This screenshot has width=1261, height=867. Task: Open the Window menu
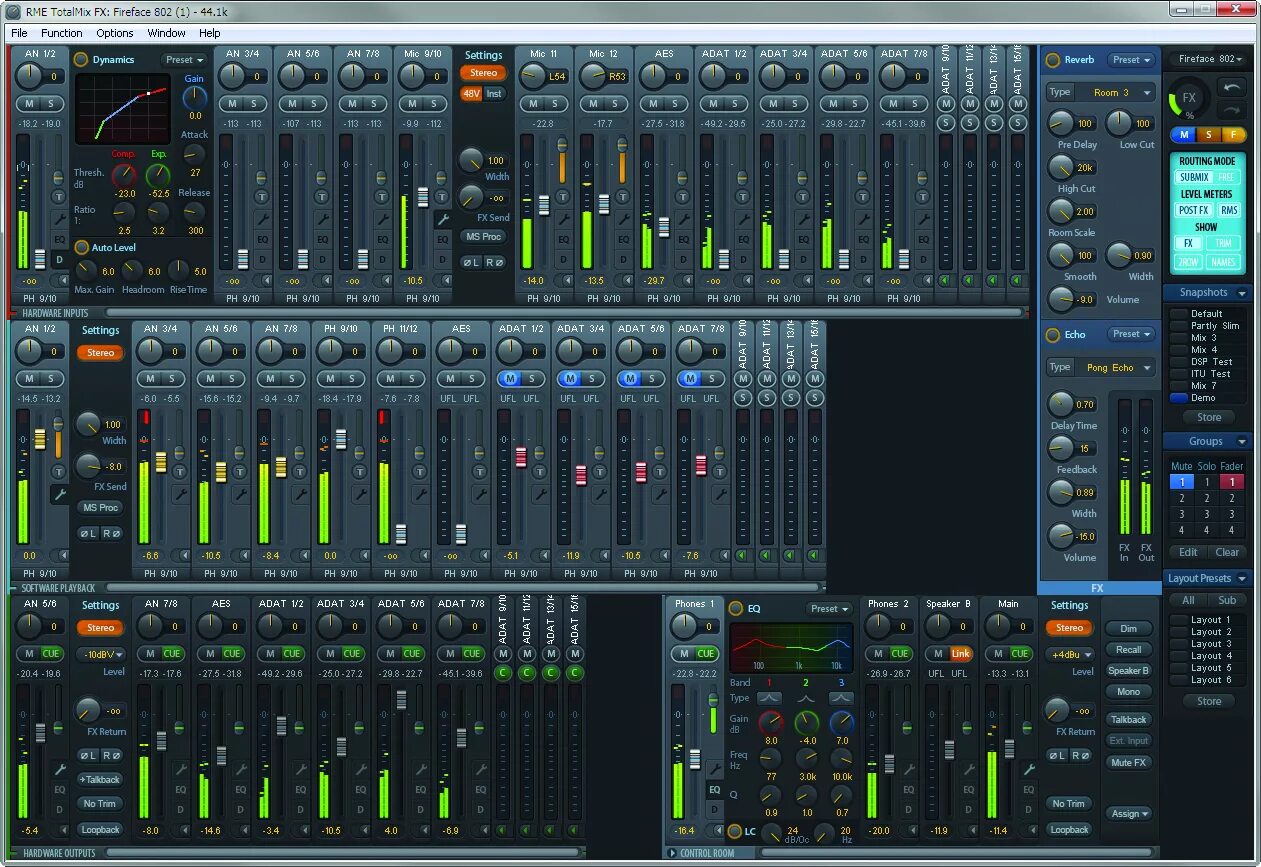[166, 33]
